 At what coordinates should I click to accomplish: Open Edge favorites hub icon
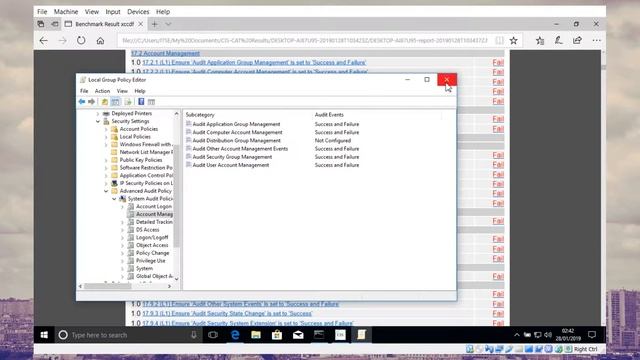point(540,40)
